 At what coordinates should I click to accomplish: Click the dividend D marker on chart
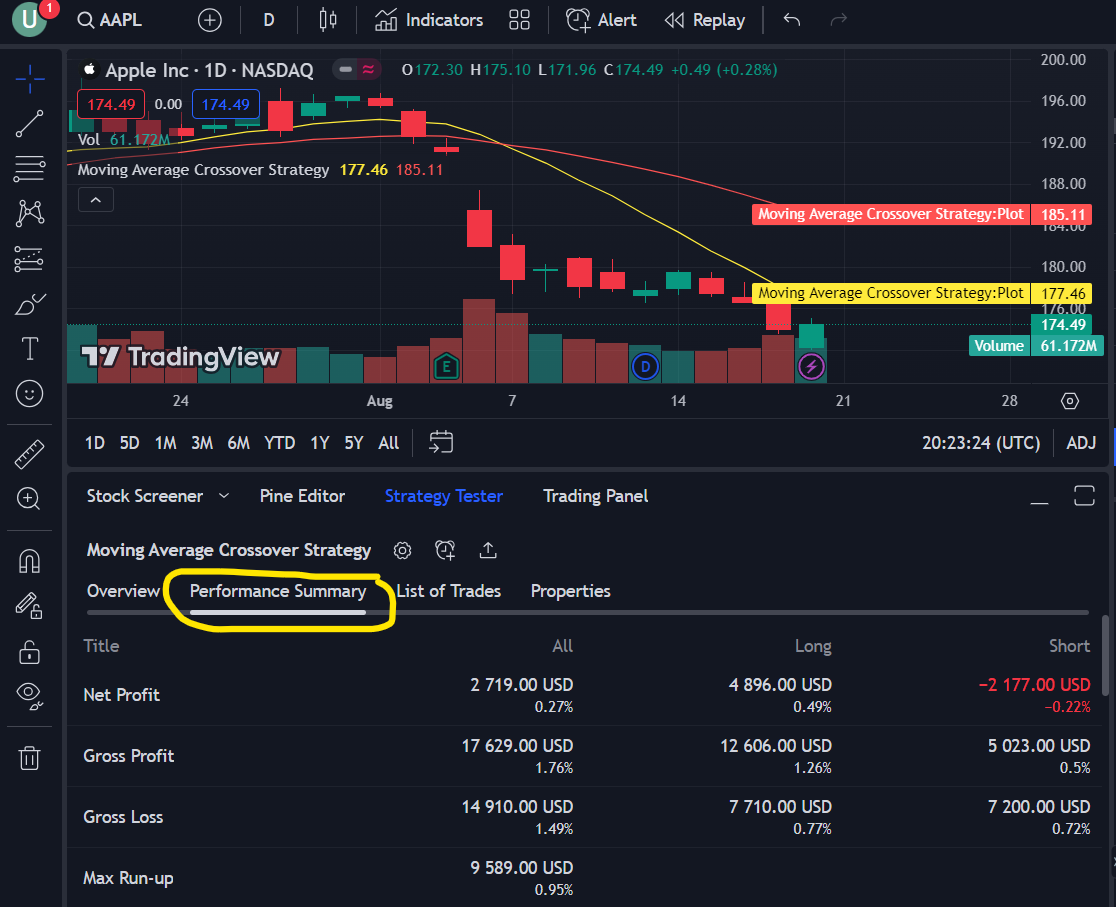645,367
